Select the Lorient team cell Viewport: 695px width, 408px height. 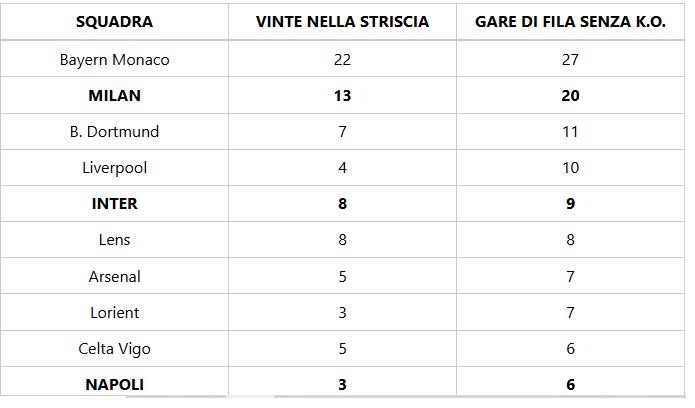114,313
